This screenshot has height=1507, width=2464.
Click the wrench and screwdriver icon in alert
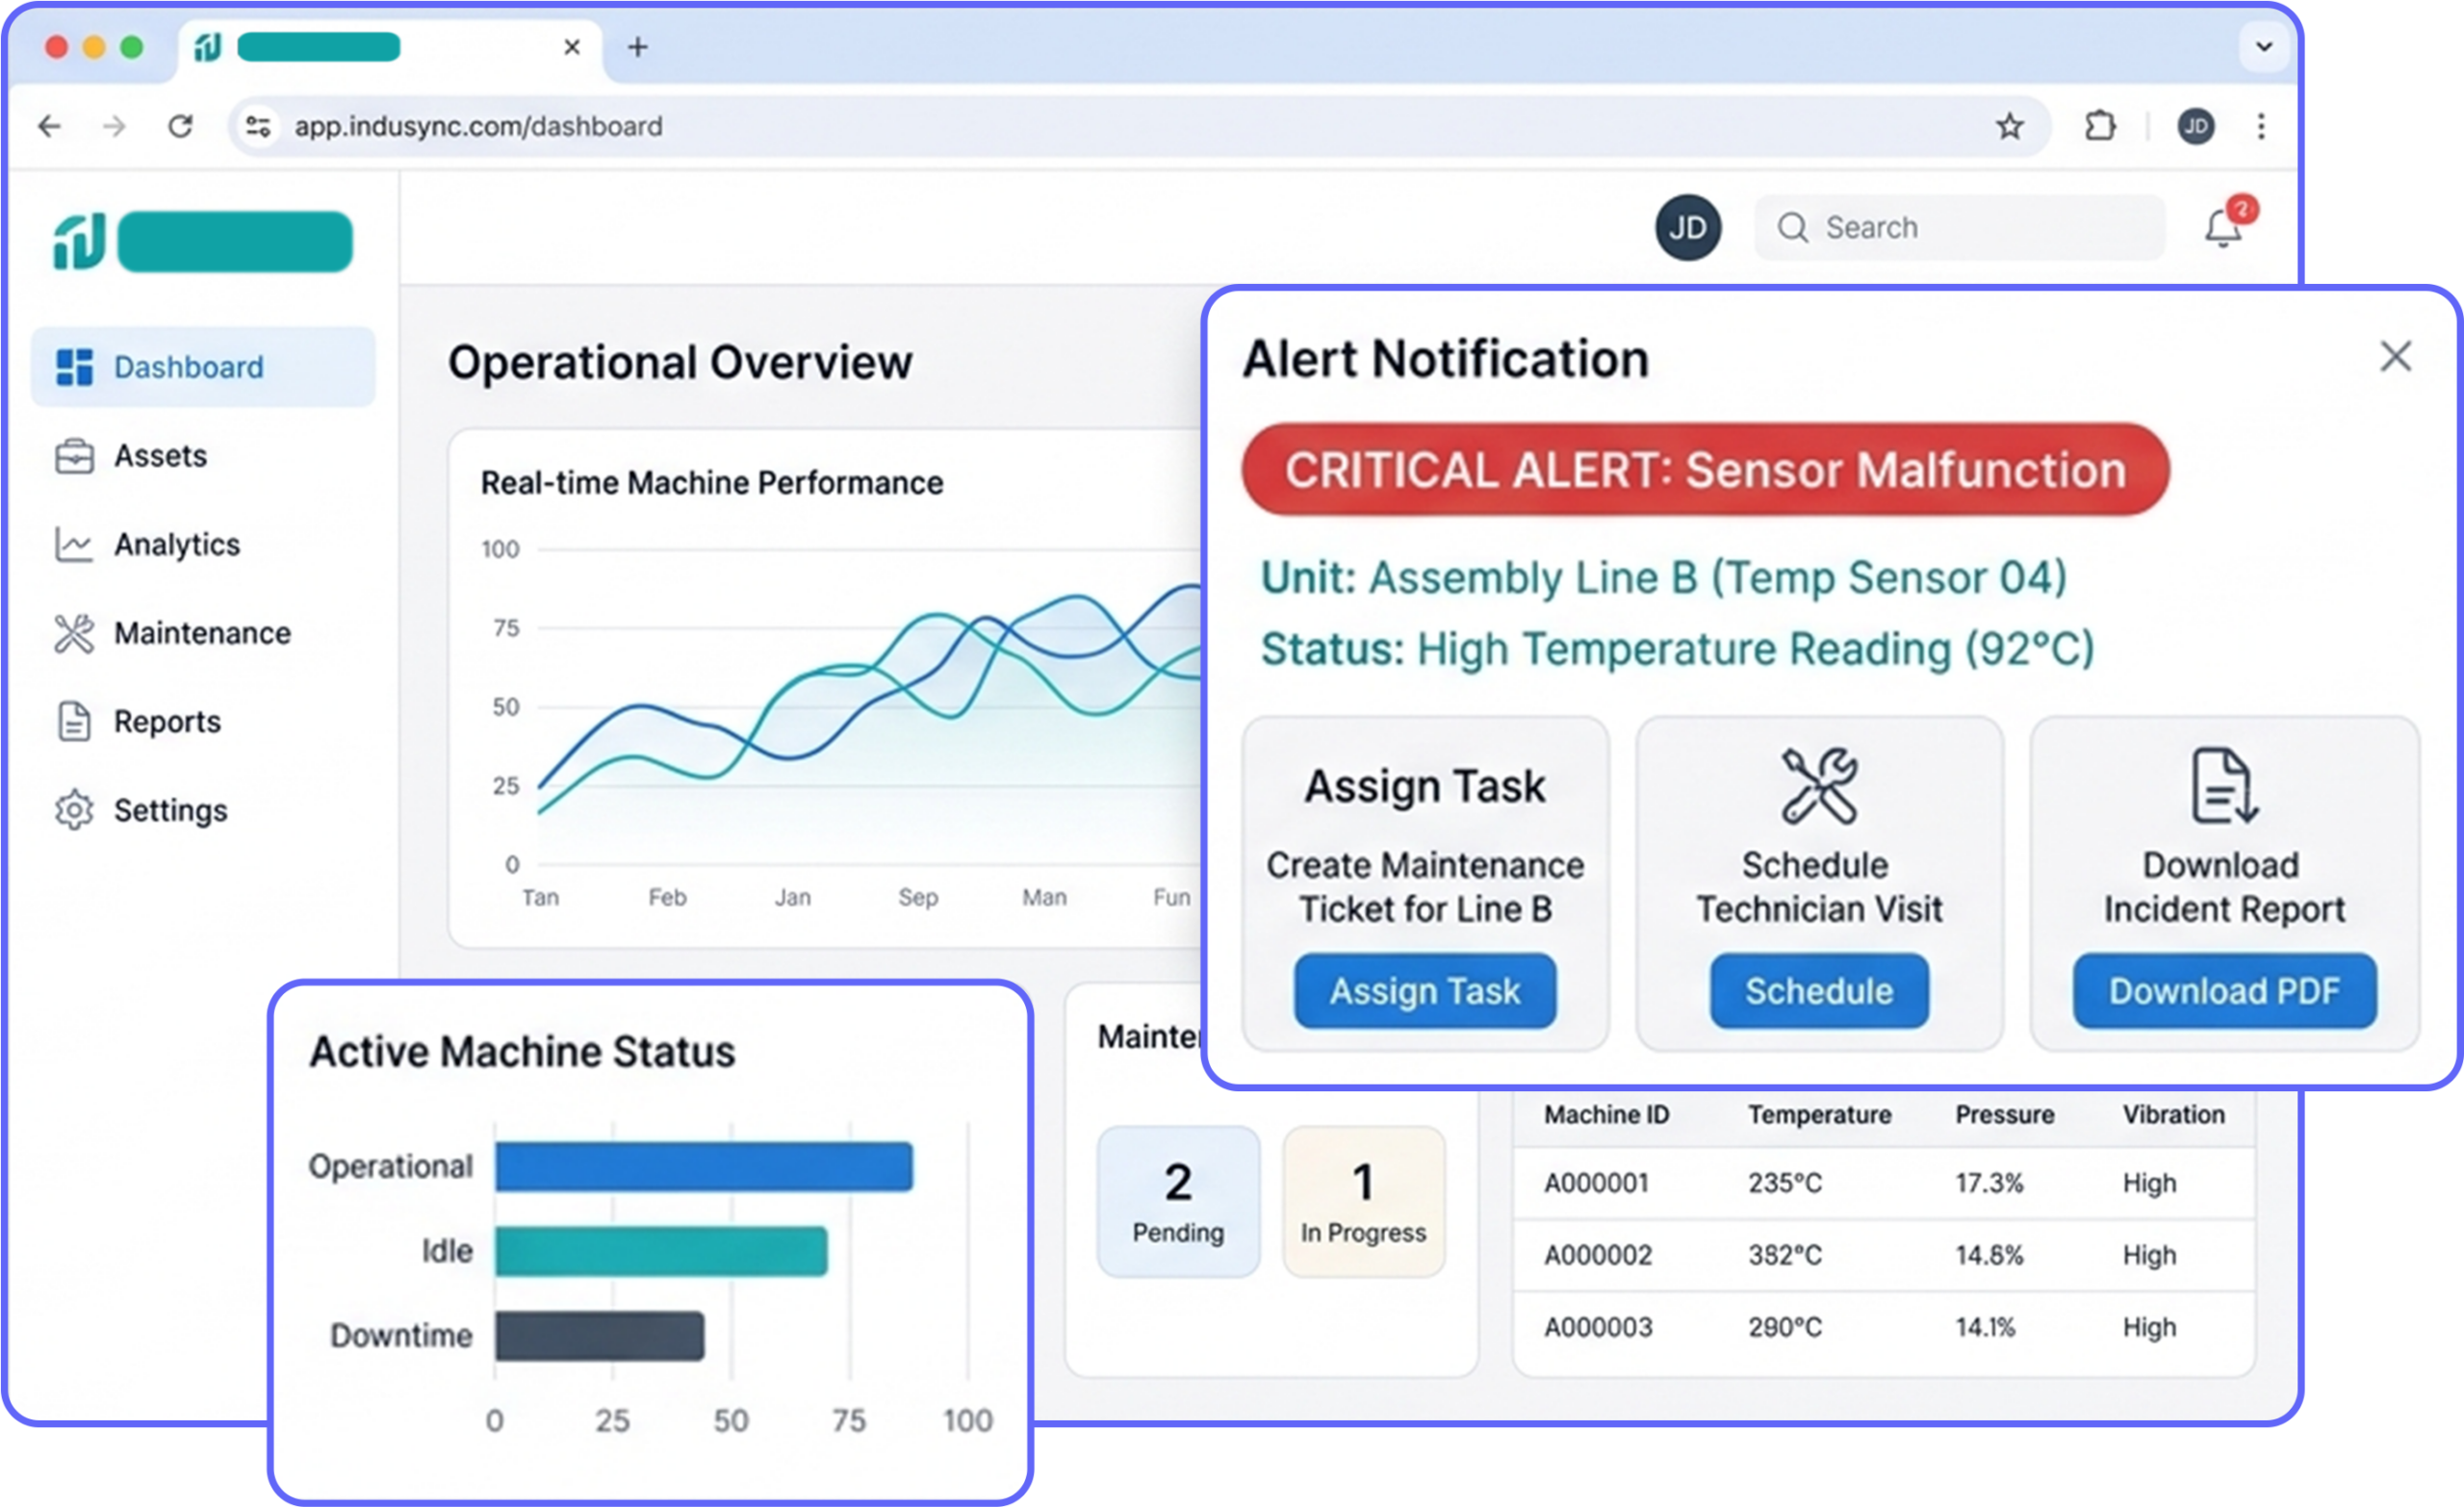coord(1819,786)
